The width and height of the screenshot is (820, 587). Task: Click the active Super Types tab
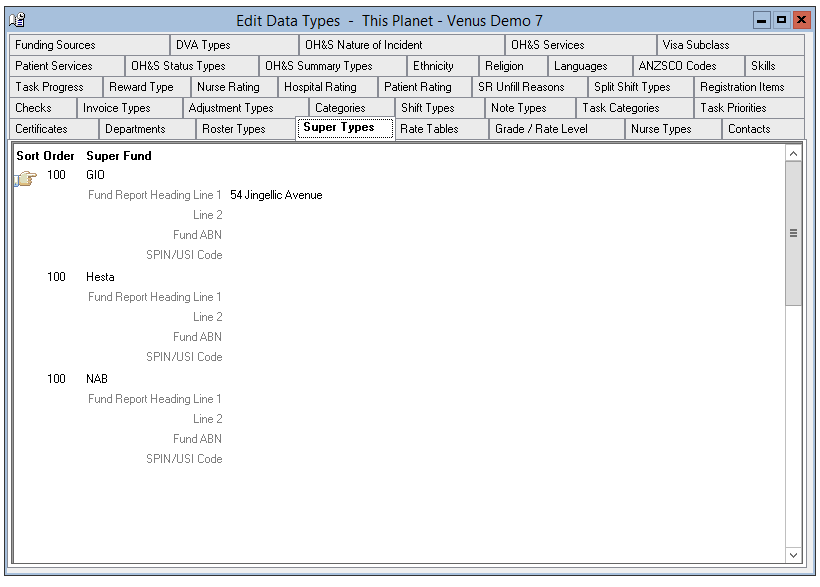(x=345, y=128)
